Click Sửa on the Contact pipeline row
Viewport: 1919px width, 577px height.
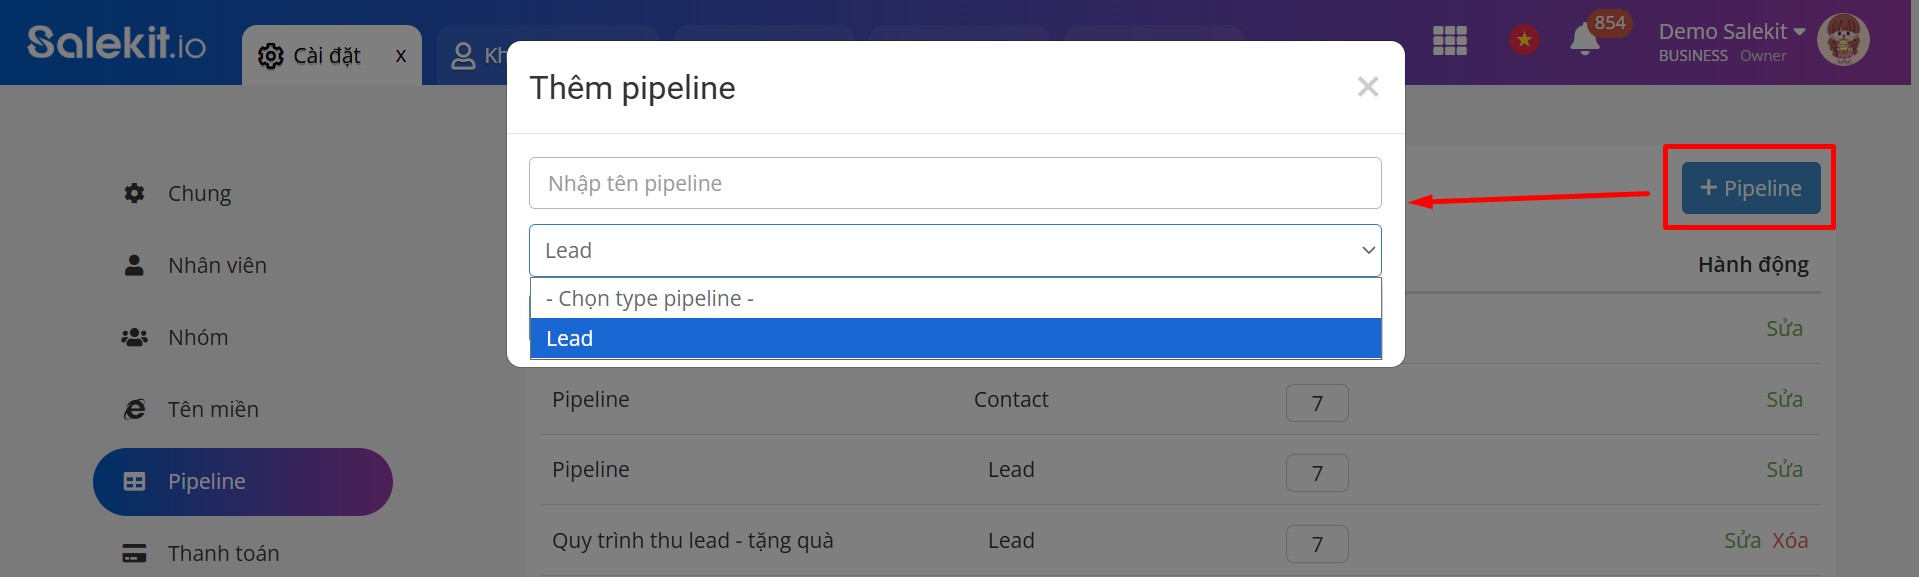click(x=1784, y=398)
